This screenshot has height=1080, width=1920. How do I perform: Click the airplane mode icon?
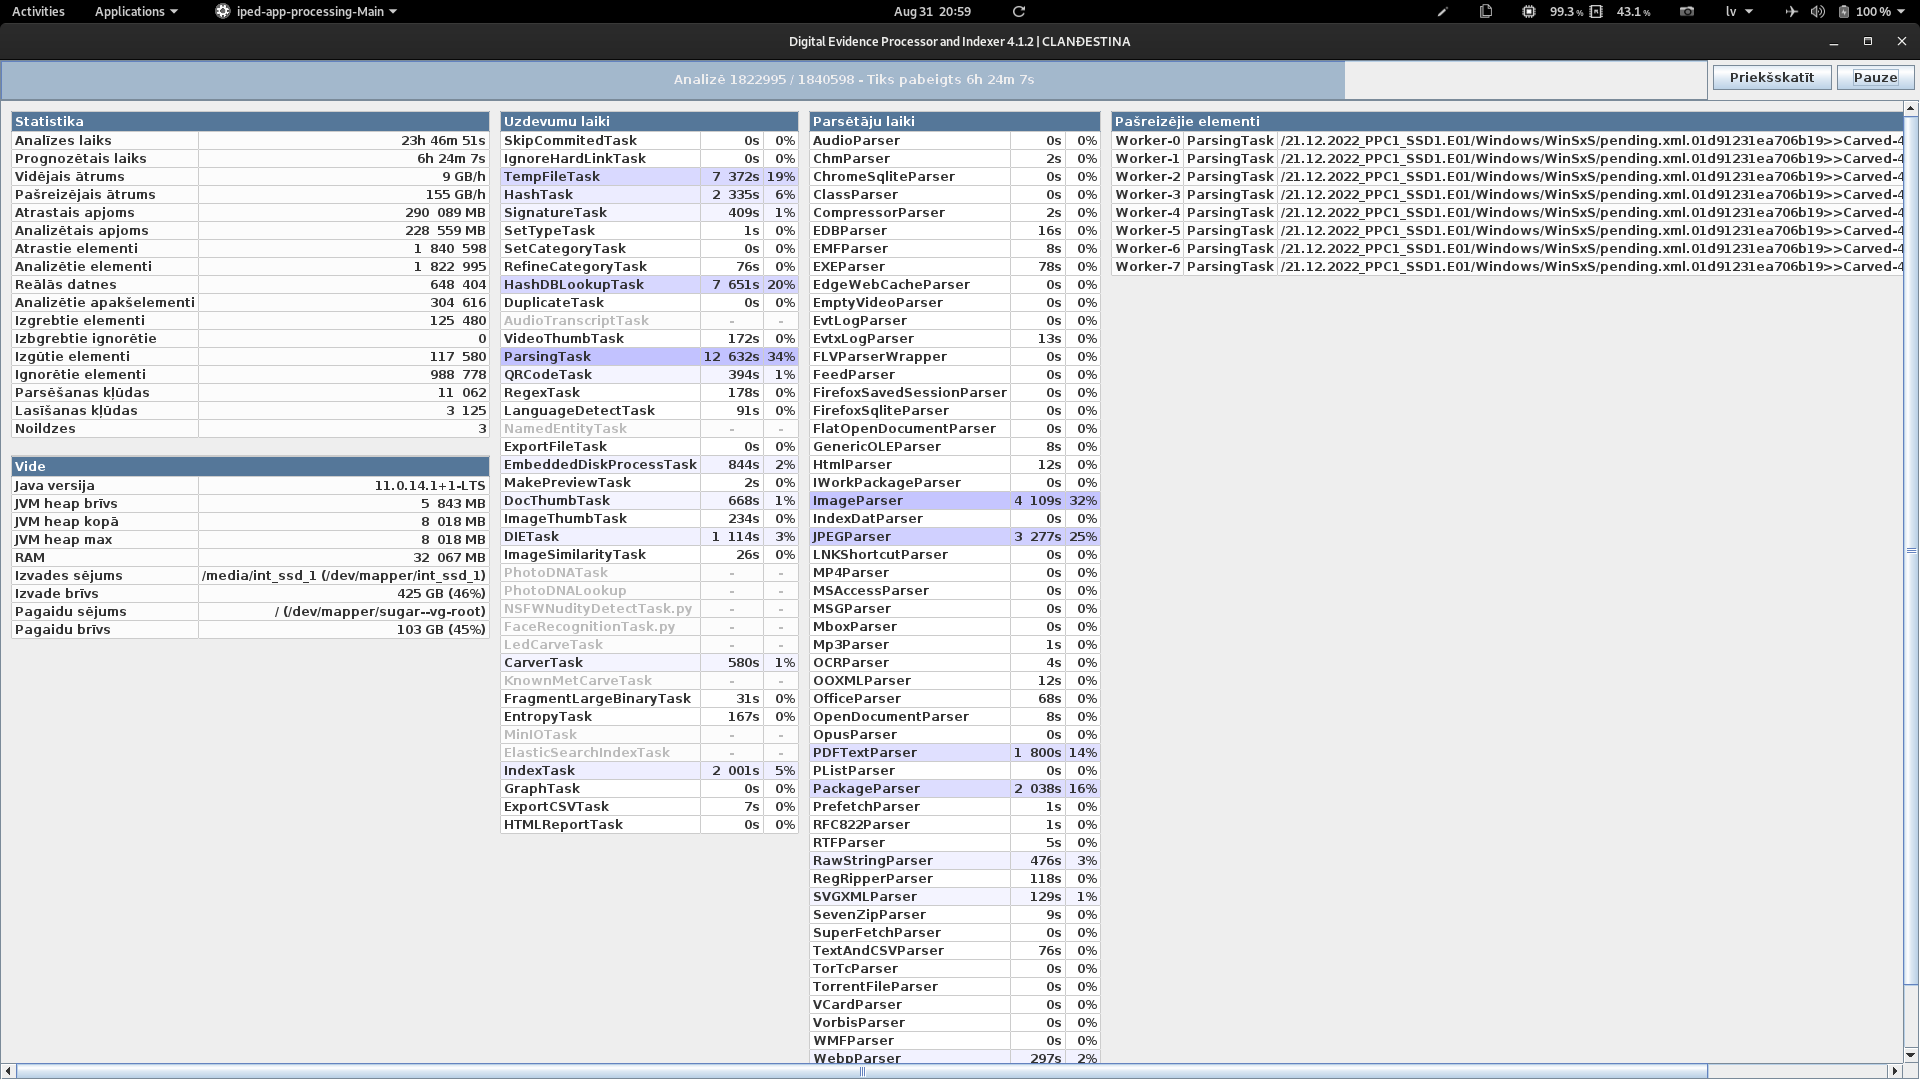point(1791,12)
